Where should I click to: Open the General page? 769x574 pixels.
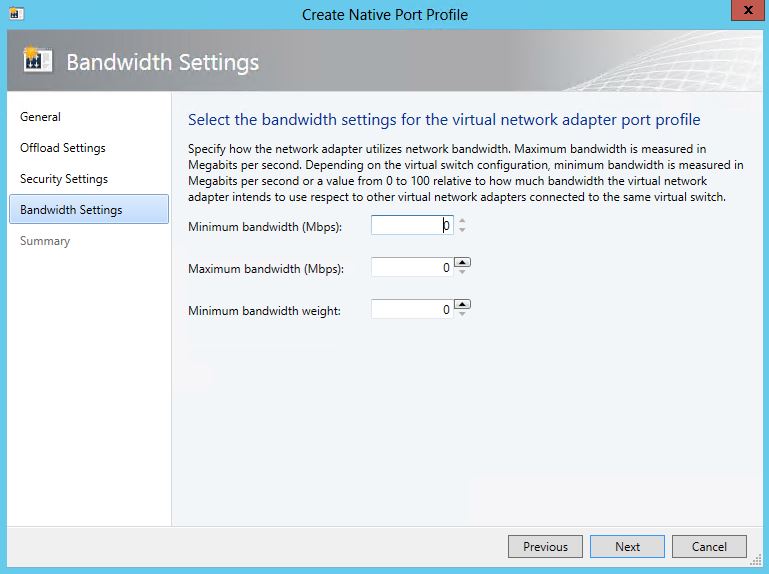pyautogui.click(x=41, y=117)
